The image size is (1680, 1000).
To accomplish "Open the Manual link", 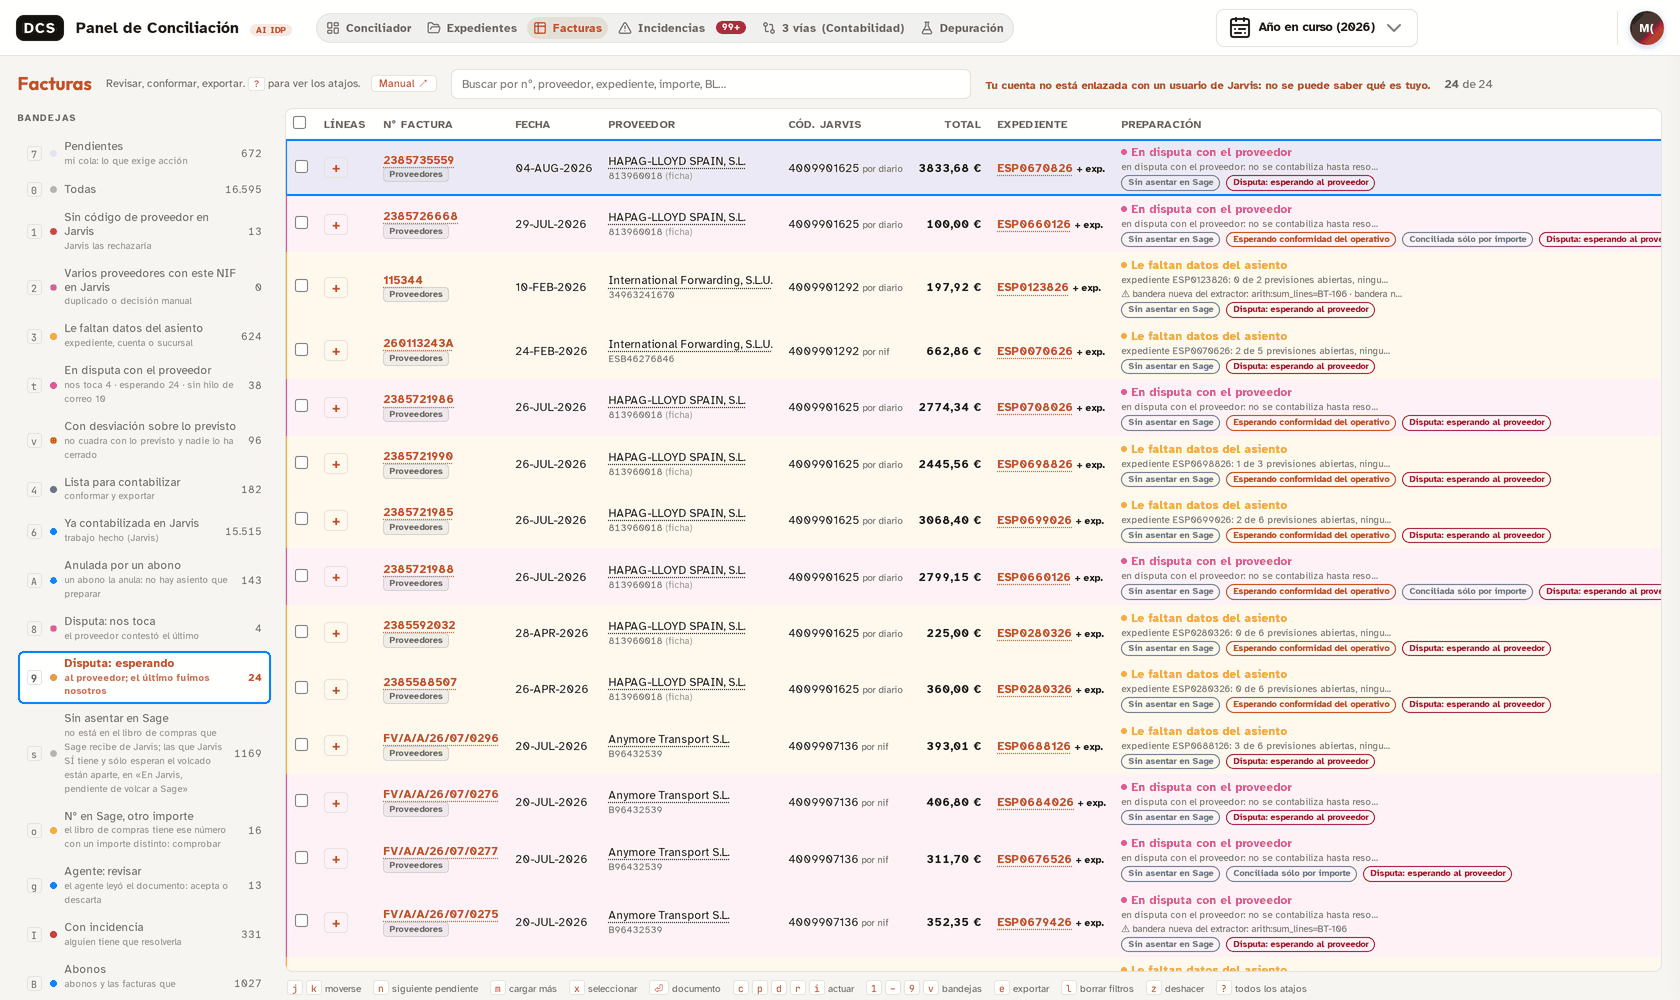I will pyautogui.click(x=403, y=84).
